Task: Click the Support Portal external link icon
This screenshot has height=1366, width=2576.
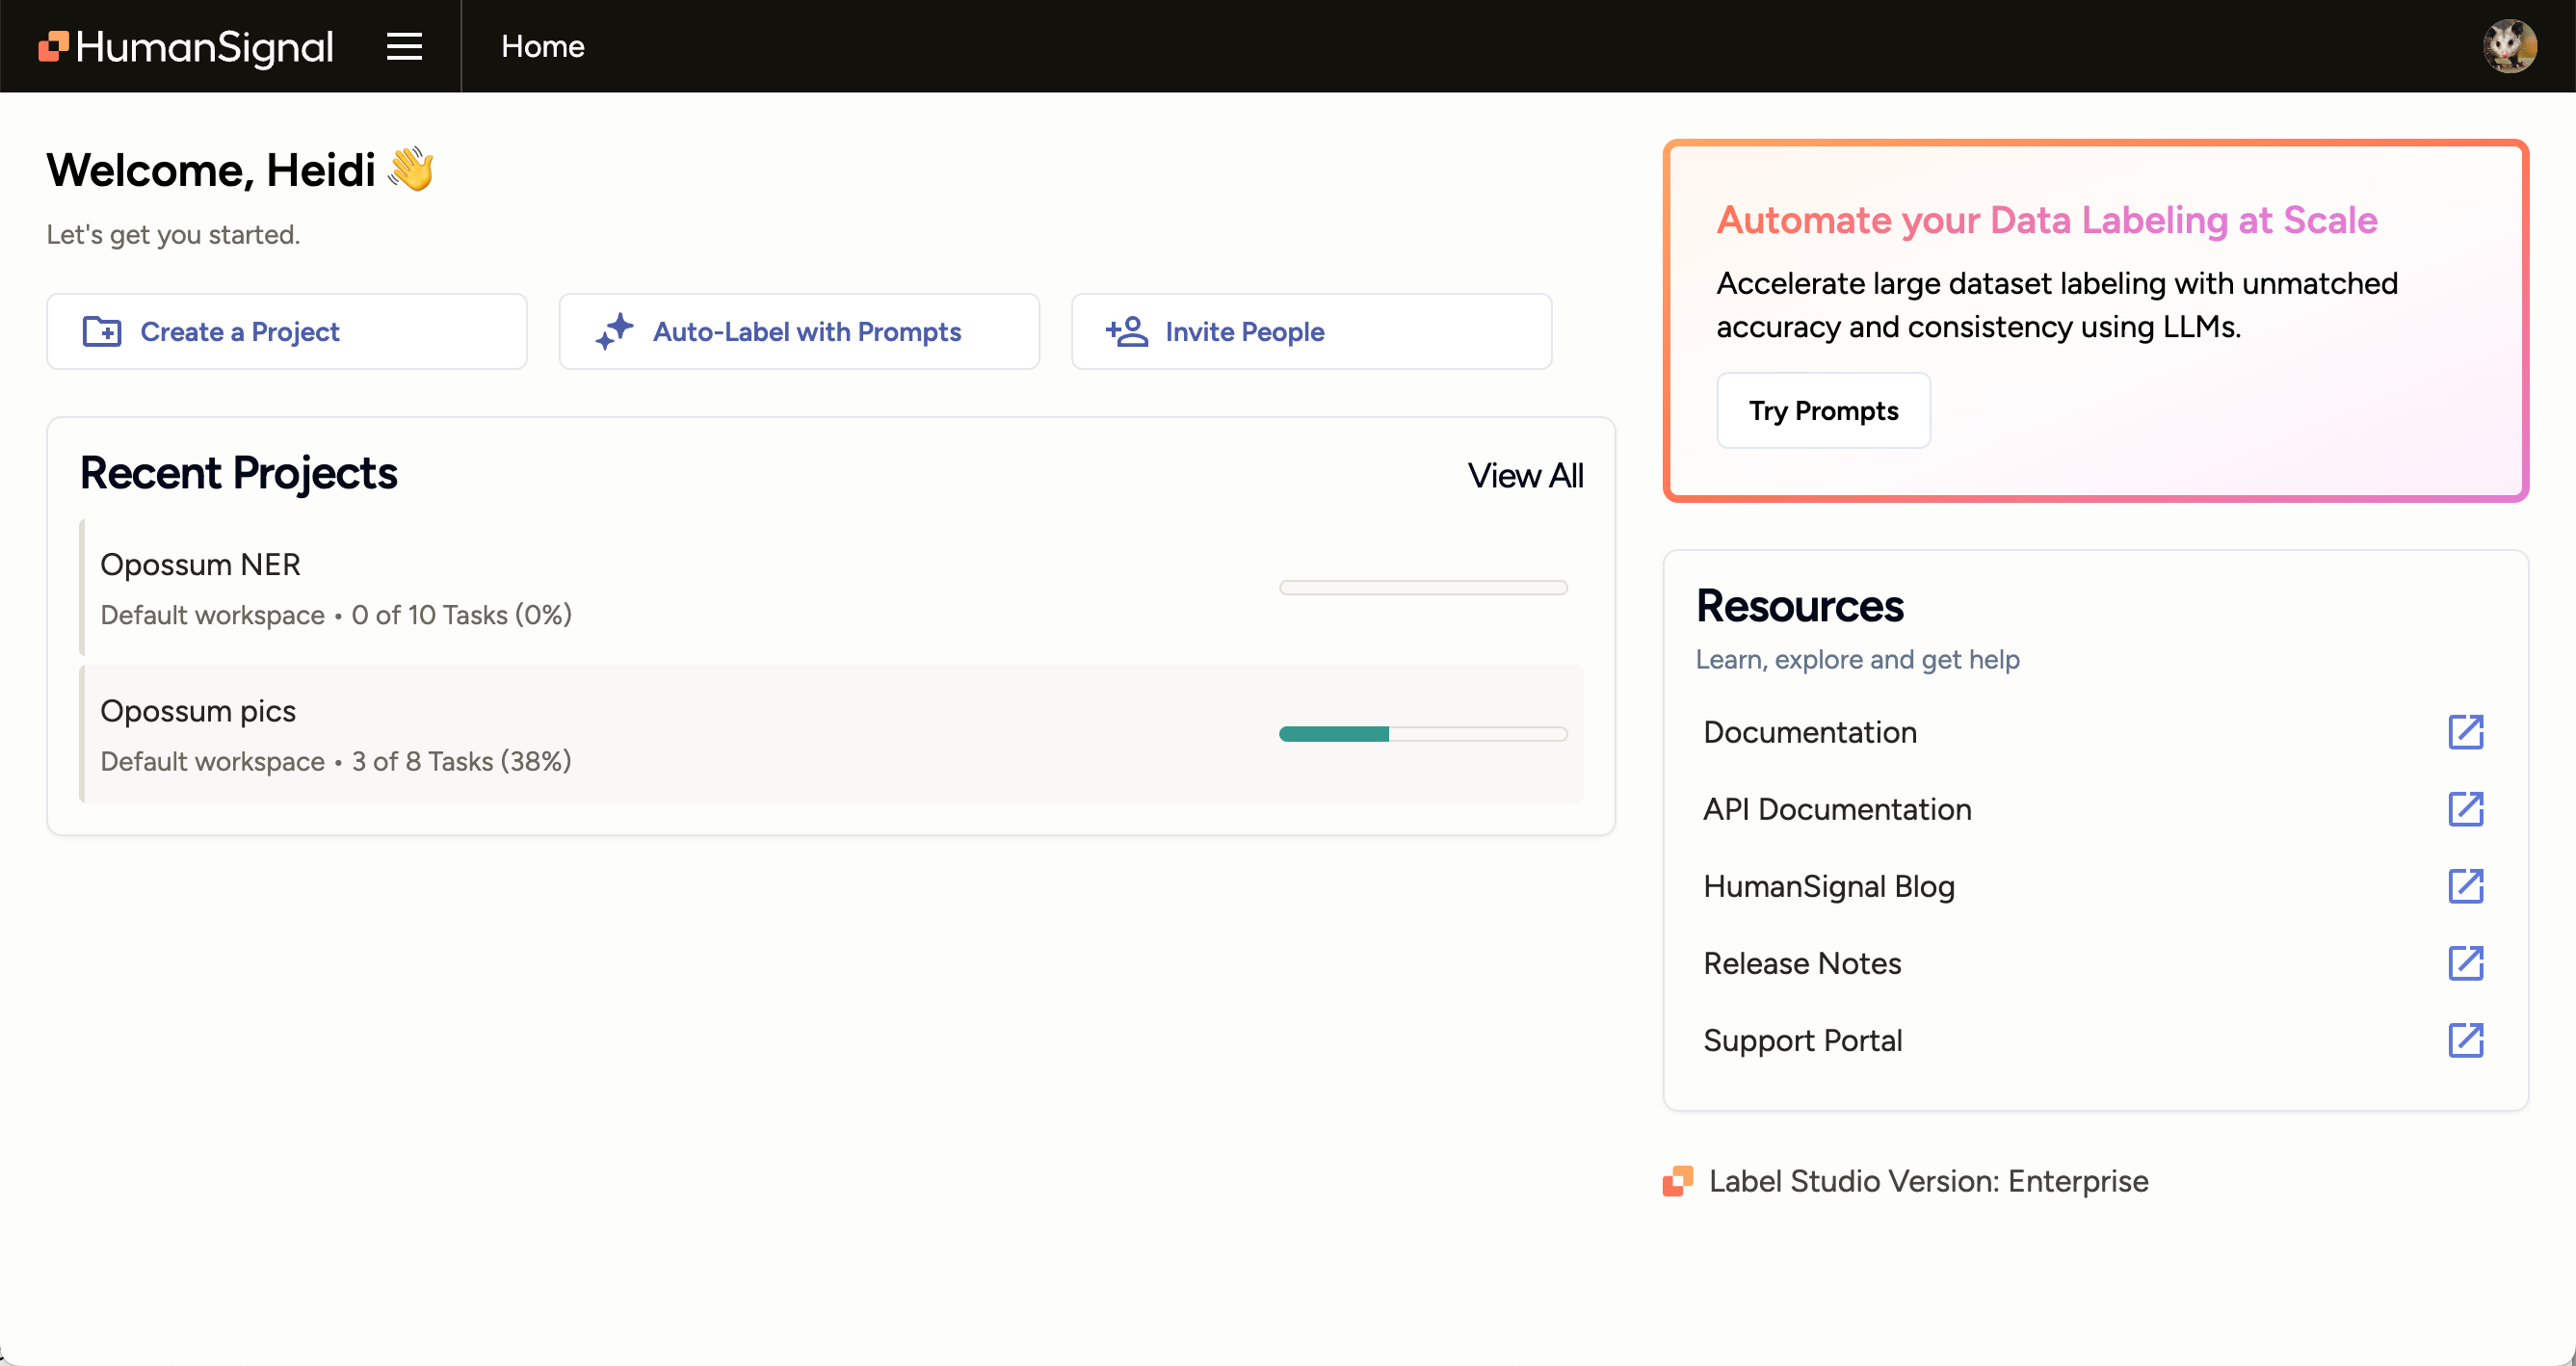Action: [2465, 1040]
